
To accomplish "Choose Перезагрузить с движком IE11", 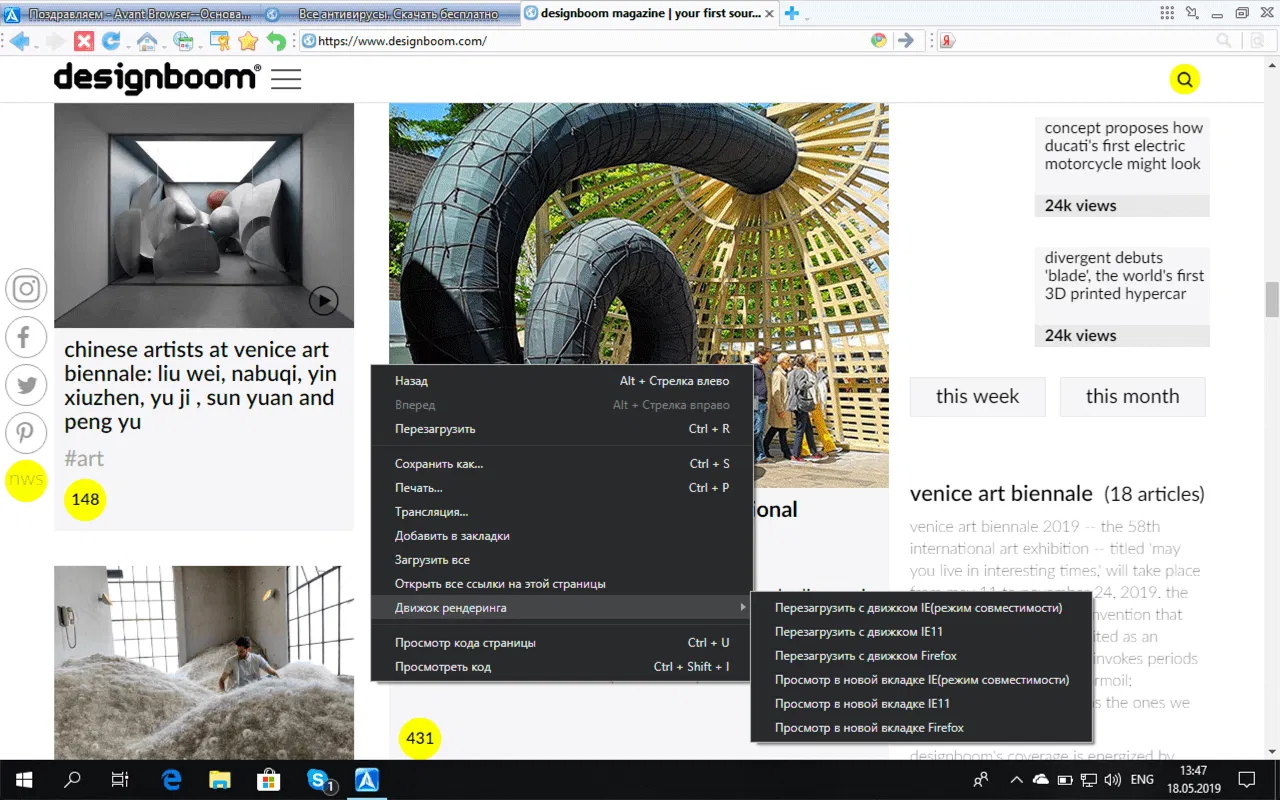I will click(x=919, y=632).
